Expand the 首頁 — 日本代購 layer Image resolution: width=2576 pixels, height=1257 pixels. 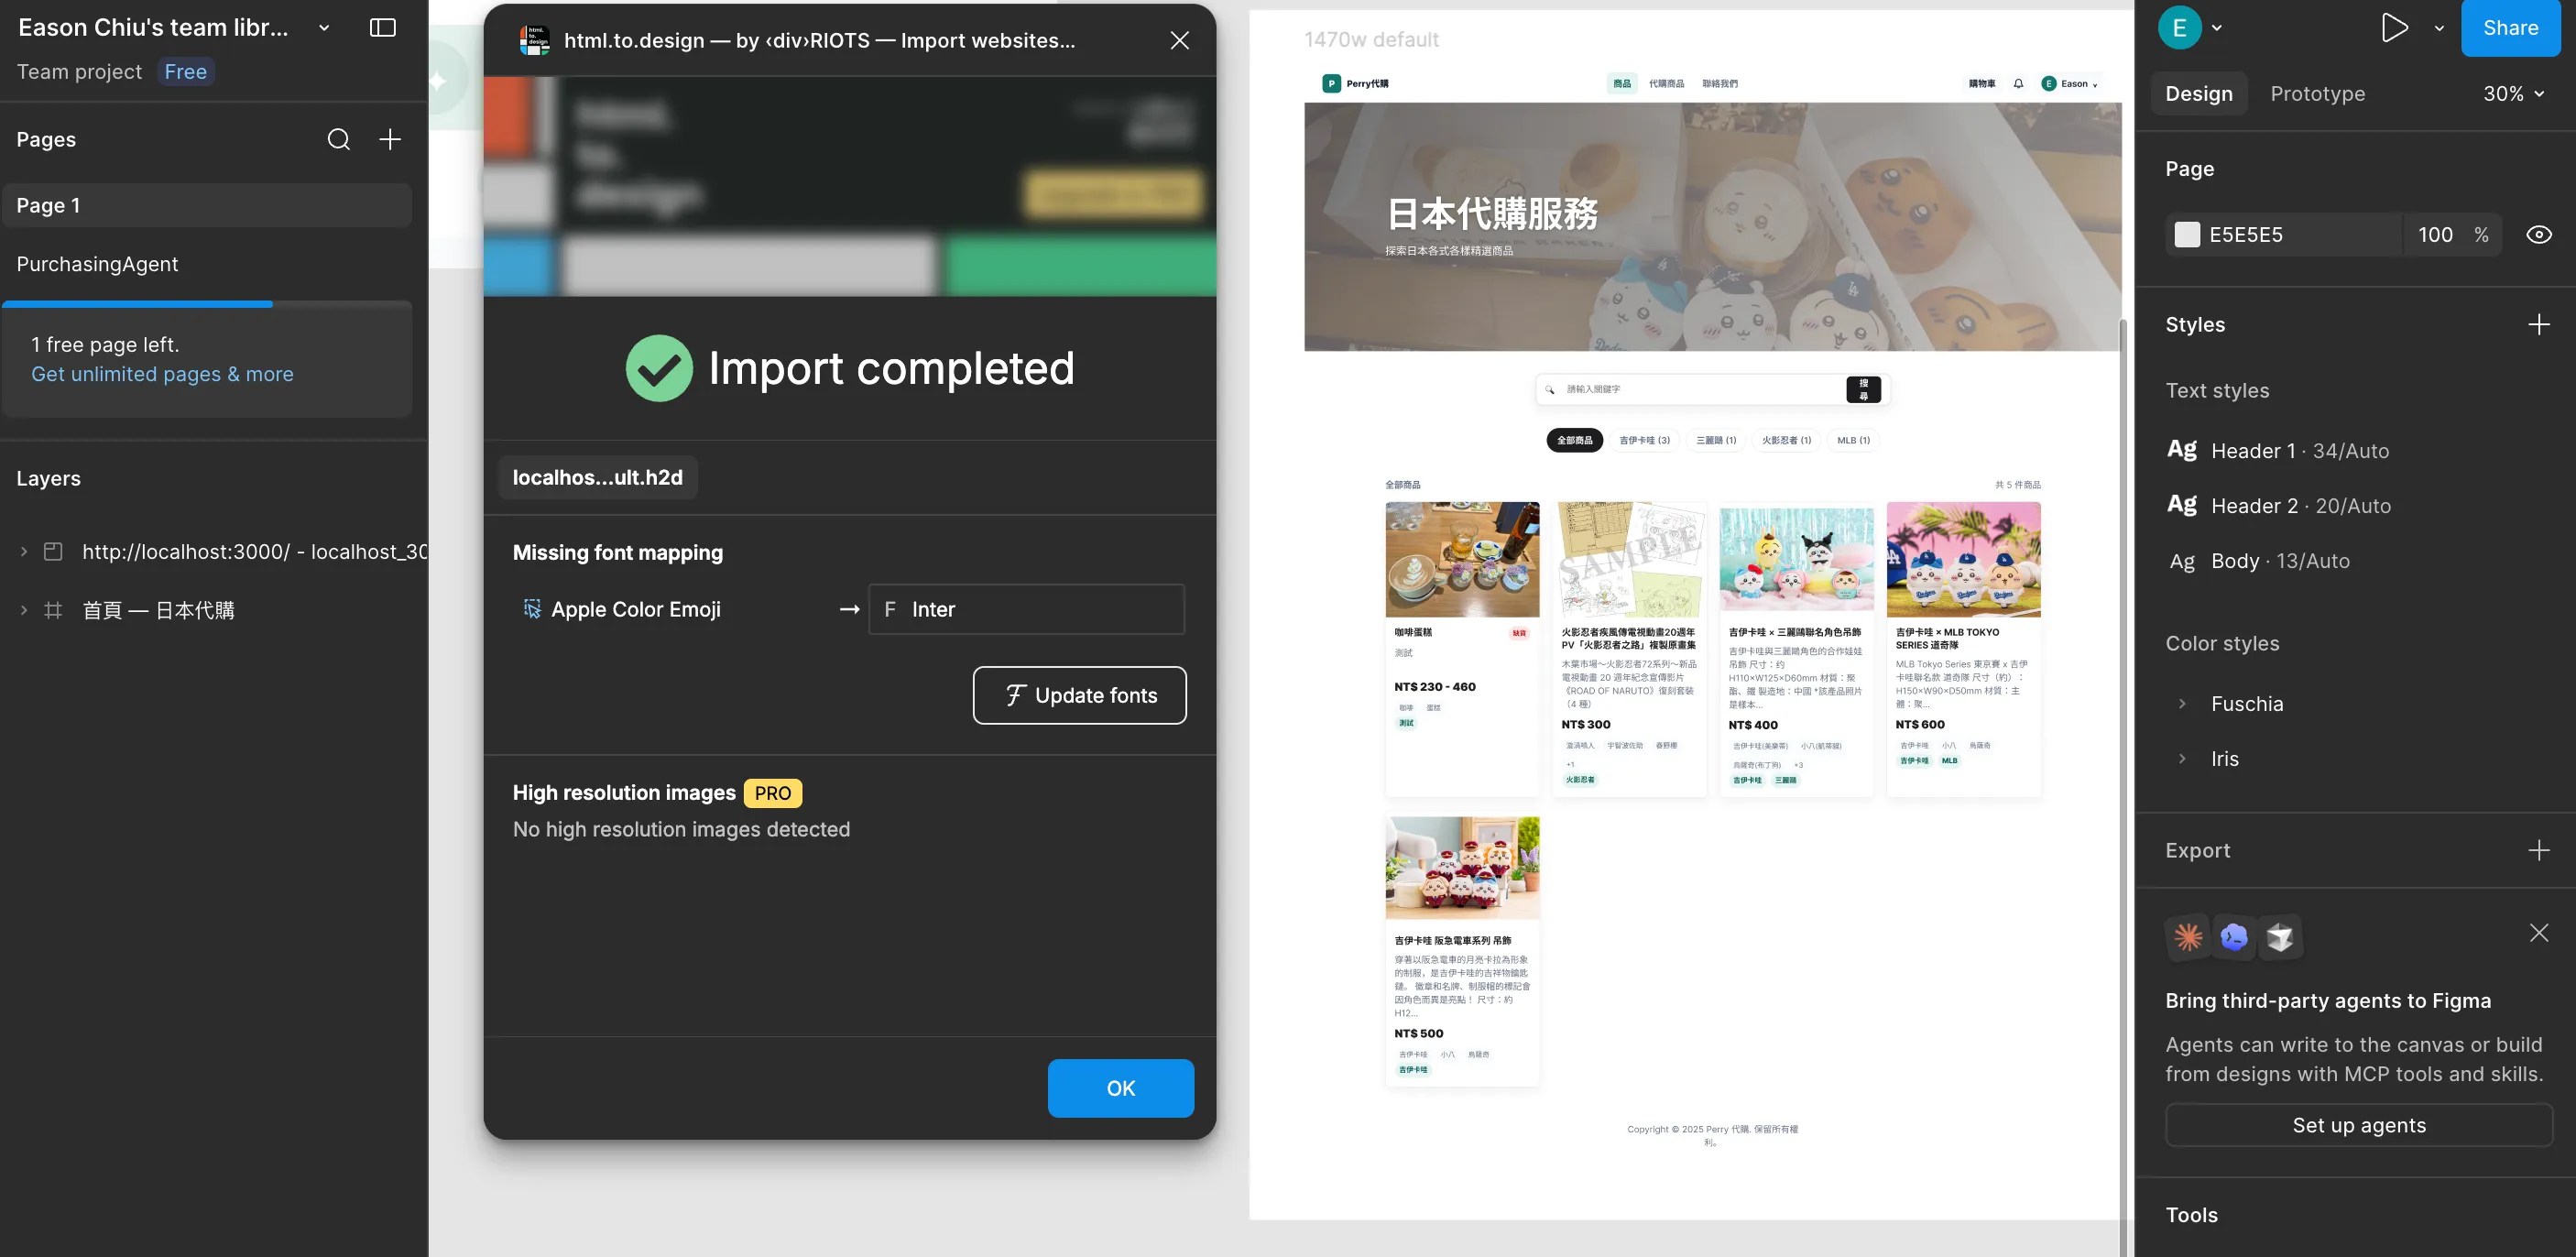tap(24, 610)
